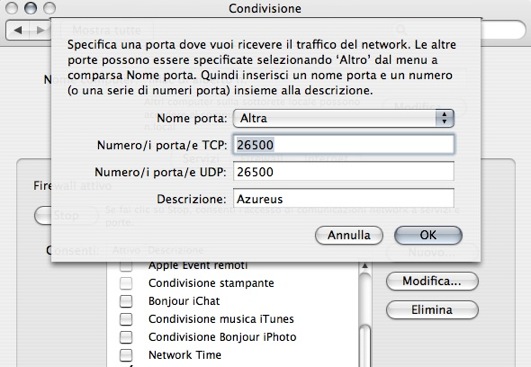Edit the Descrizione field containing Azureus
This screenshot has width=531, height=367.
[343, 199]
